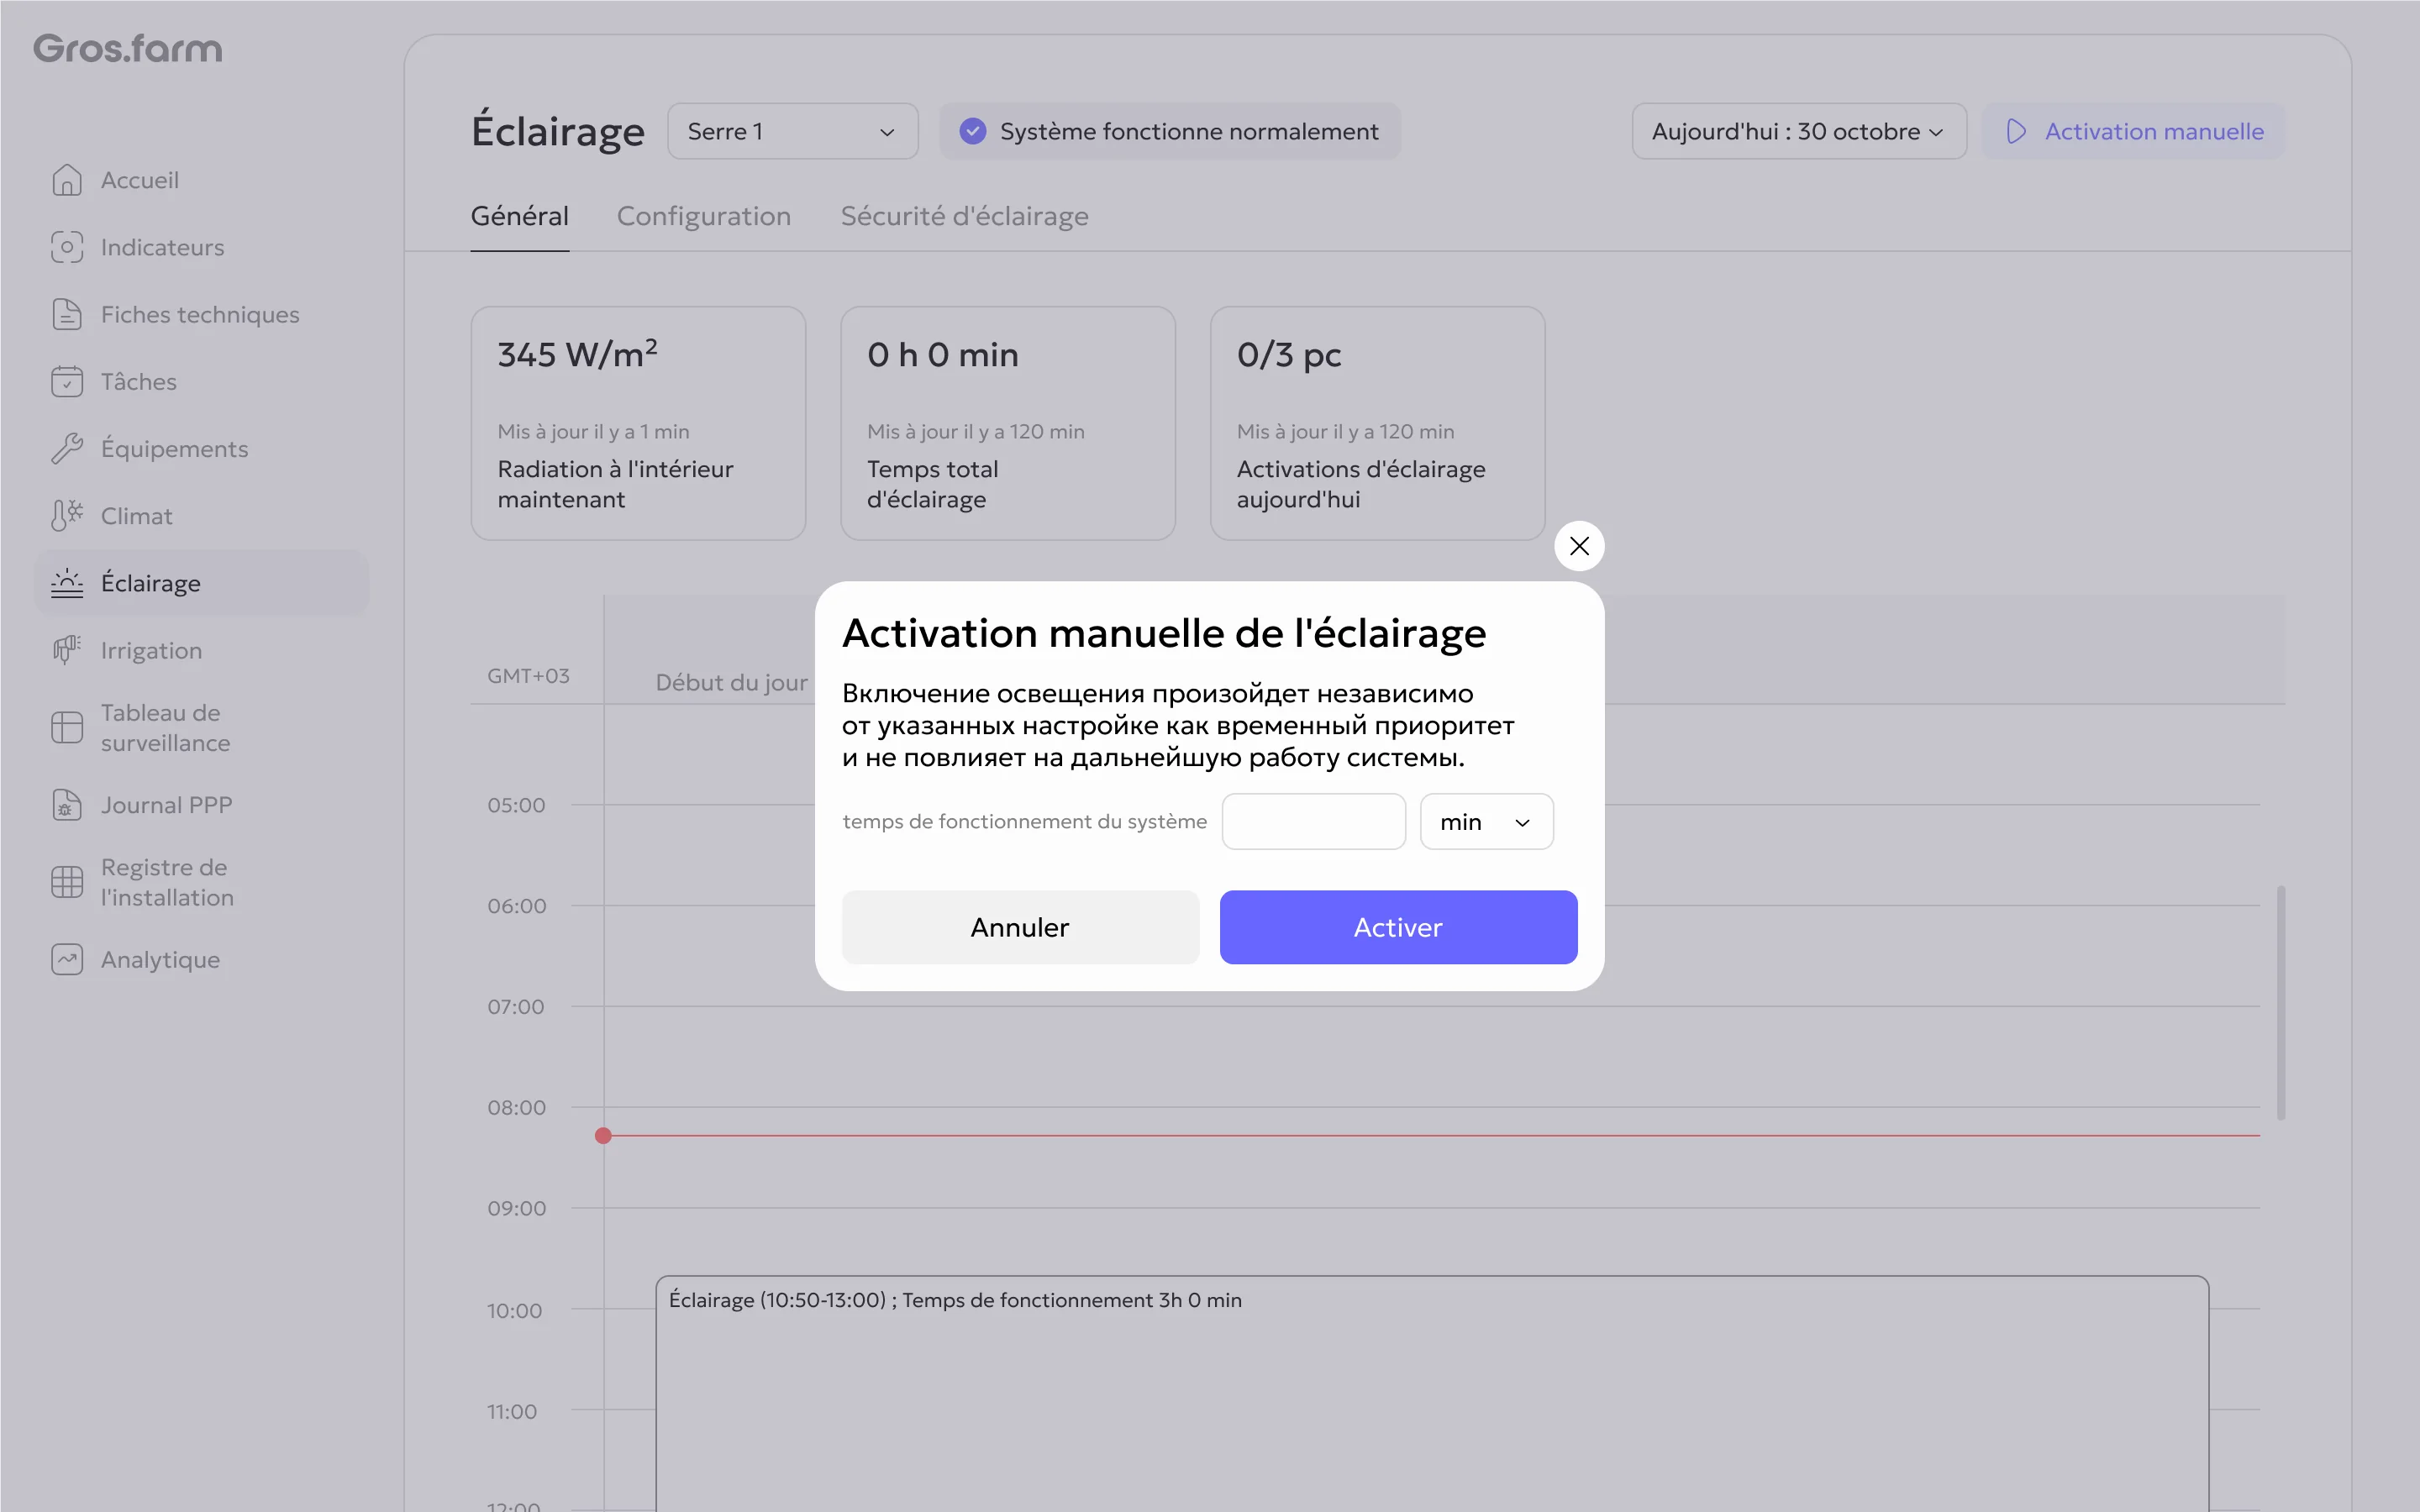Viewport: 2420px width, 1512px height.
Task: Switch to the Sécurité d'éclairage tab
Action: point(964,216)
